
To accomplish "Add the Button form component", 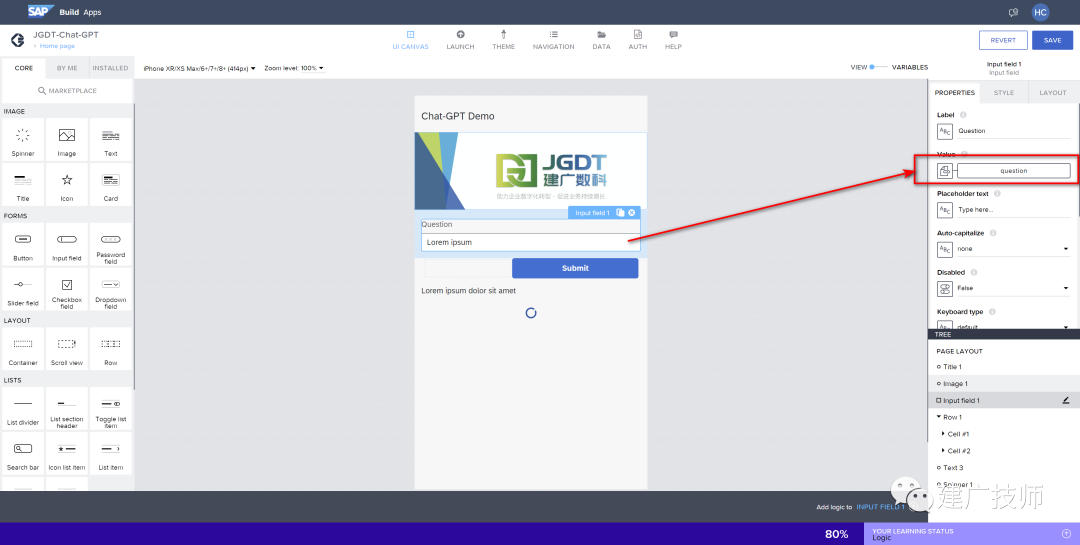I will pyautogui.click(x=23, y=244).
